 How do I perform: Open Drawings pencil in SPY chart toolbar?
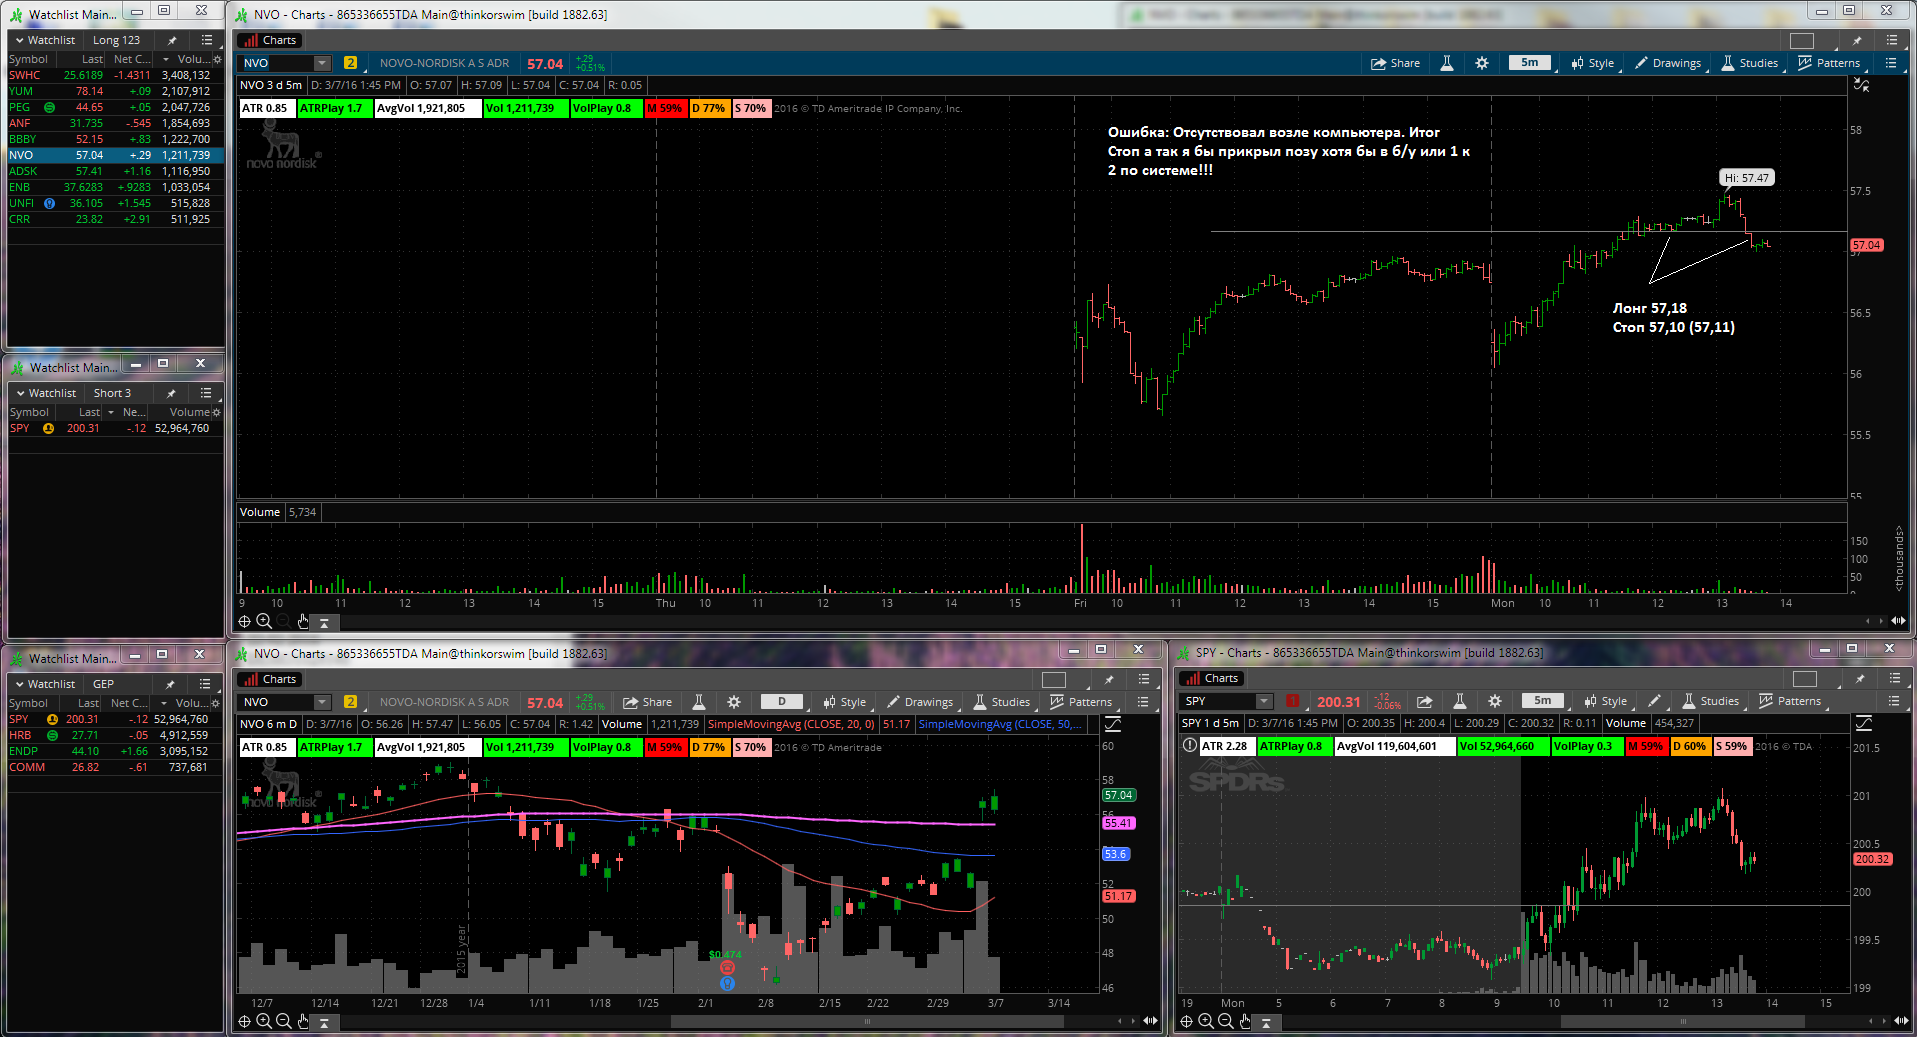[1654, 702]
